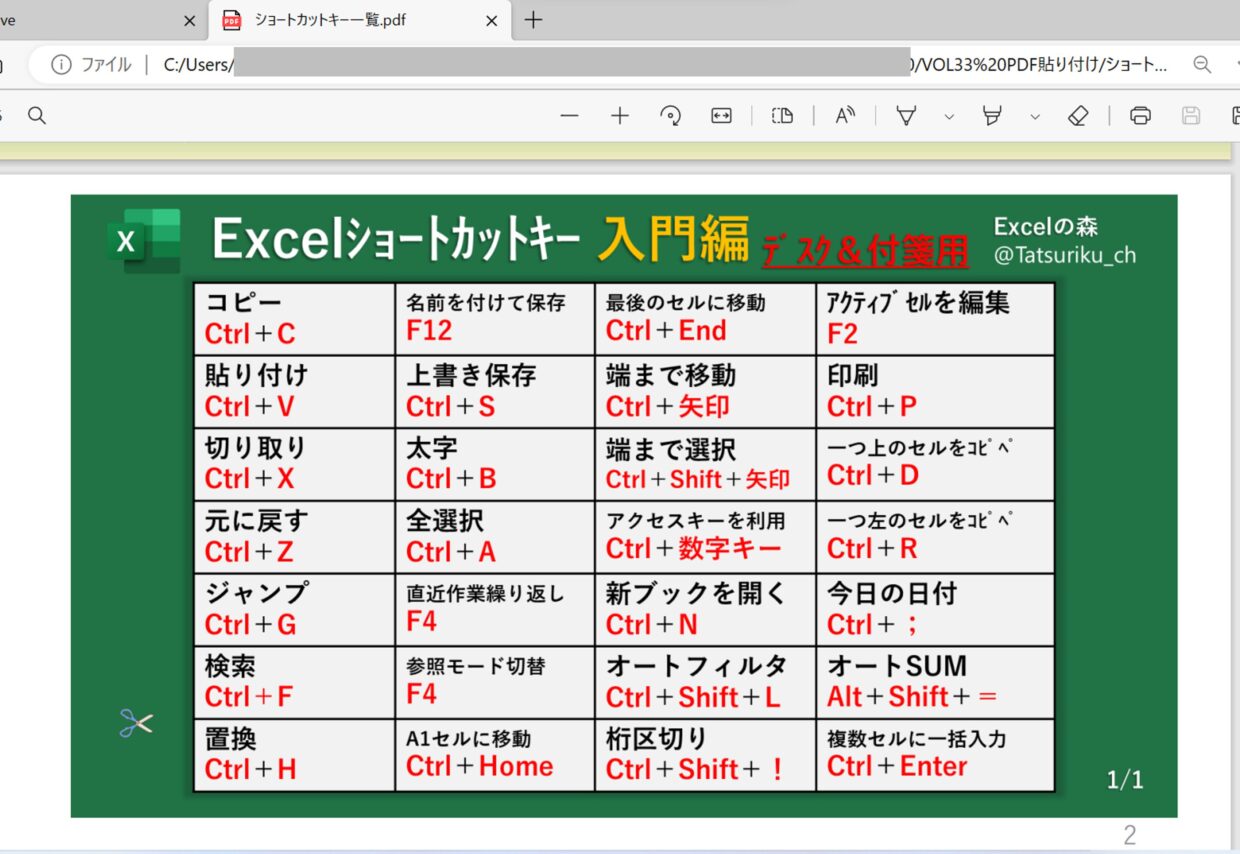
Task: Click the 印刷 Ctrl+P cell
Action: click(936, 392)
